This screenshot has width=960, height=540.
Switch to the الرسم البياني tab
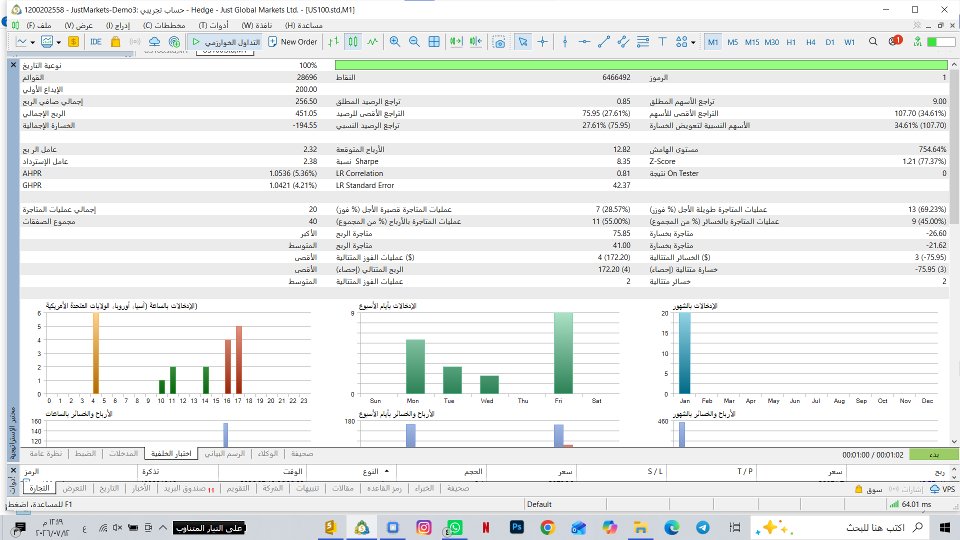pyautogui.click(x=224, y=454)
